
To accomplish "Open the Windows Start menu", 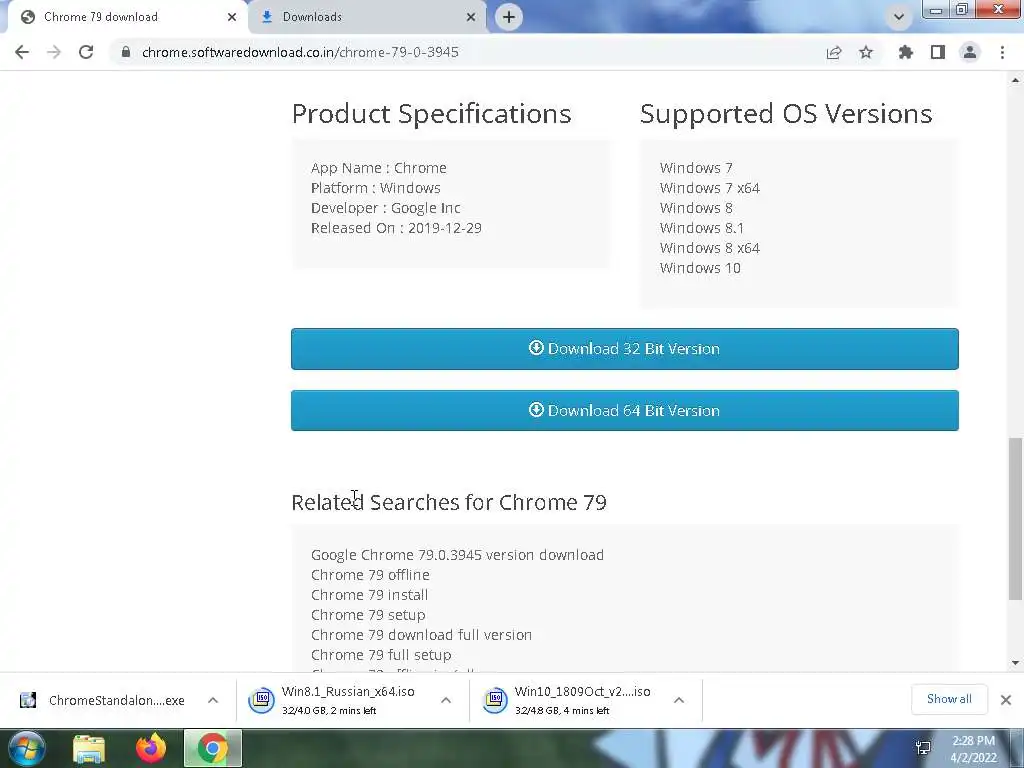I will click(x=27, y=748).
